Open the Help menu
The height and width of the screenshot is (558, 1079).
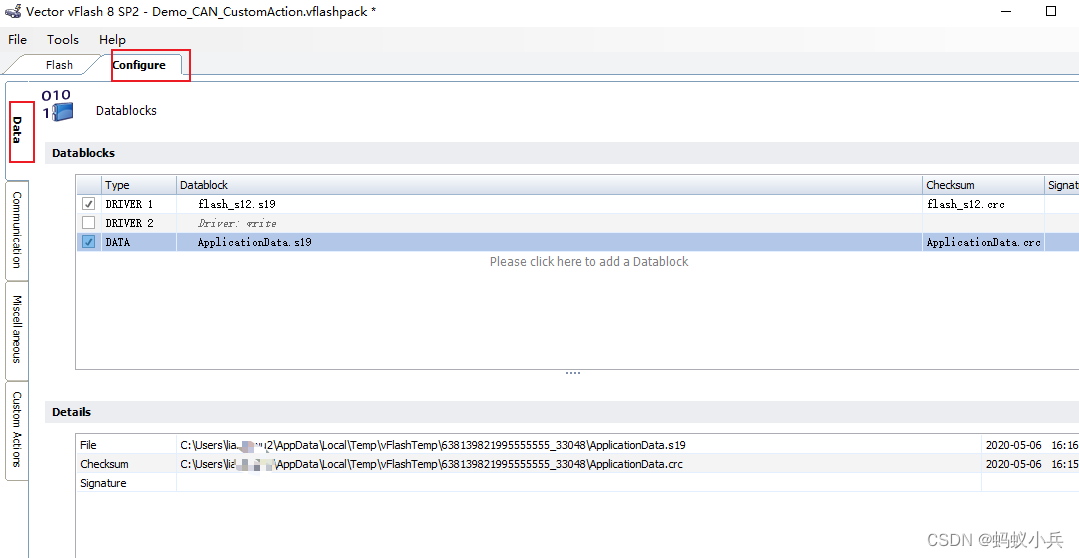coord(112,39)
